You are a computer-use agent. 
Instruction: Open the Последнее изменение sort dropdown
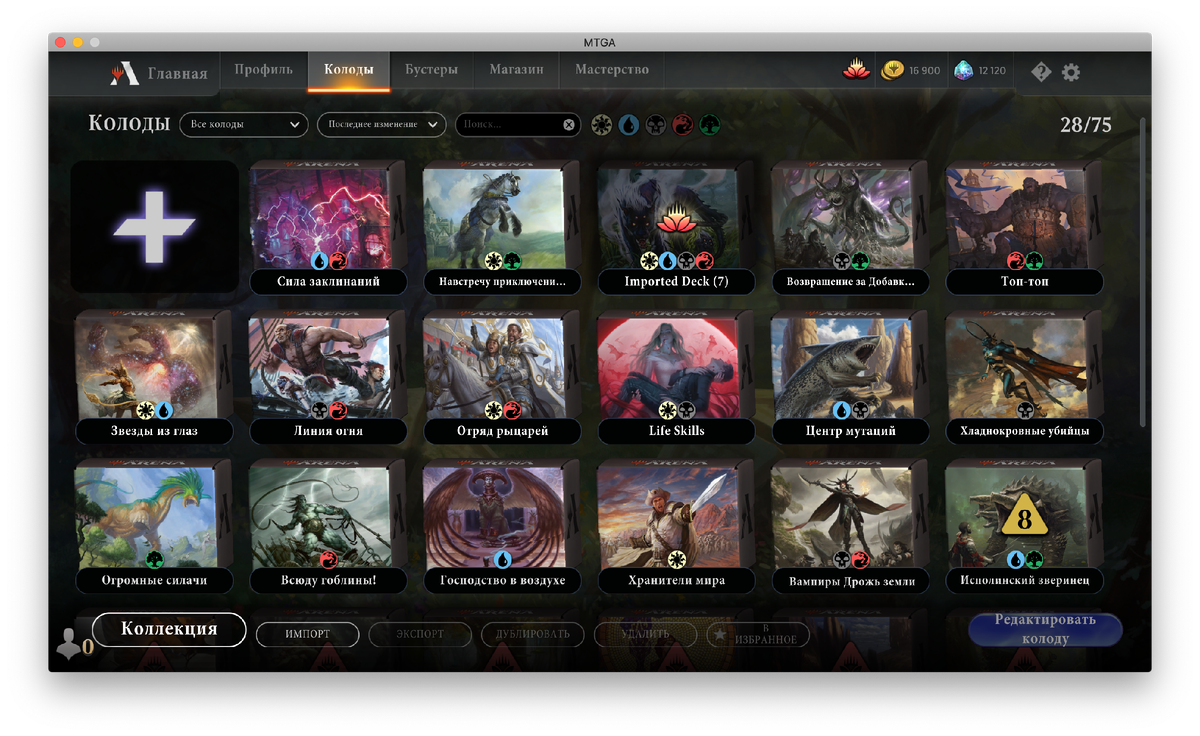pos(381,125)
